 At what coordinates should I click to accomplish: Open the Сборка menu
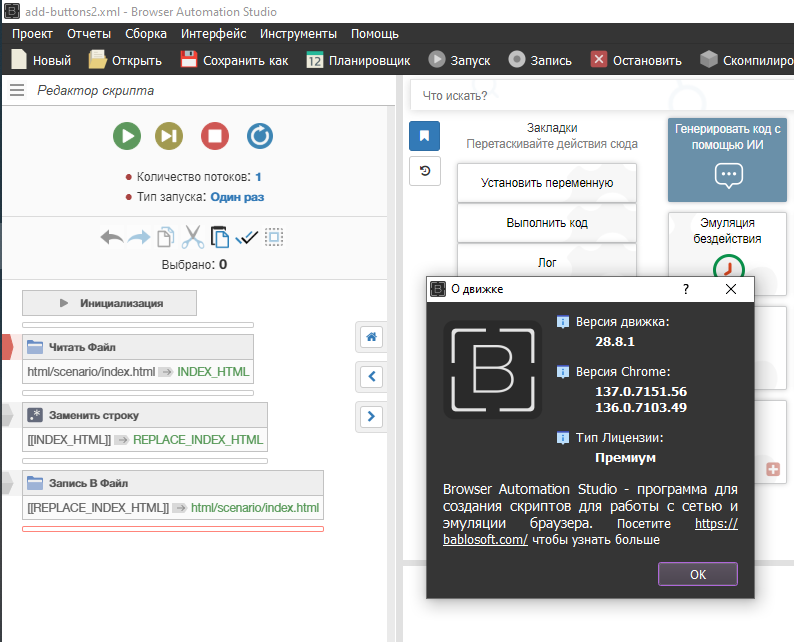146,33
